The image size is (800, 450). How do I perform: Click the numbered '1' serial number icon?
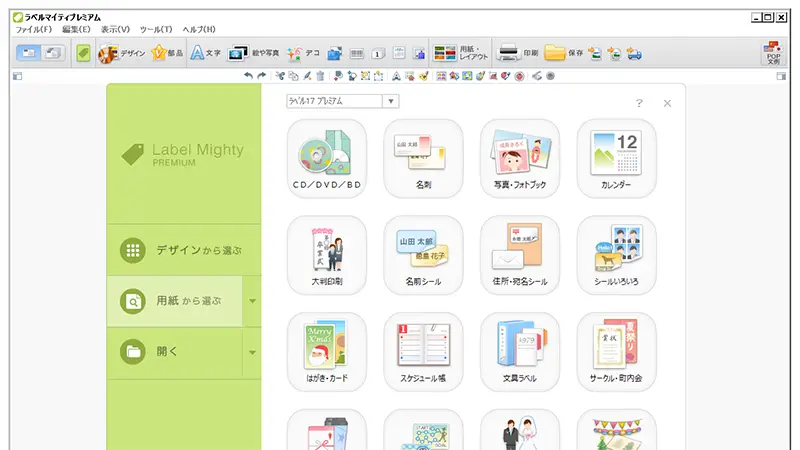pyautogui.click(x=378, y=53)
